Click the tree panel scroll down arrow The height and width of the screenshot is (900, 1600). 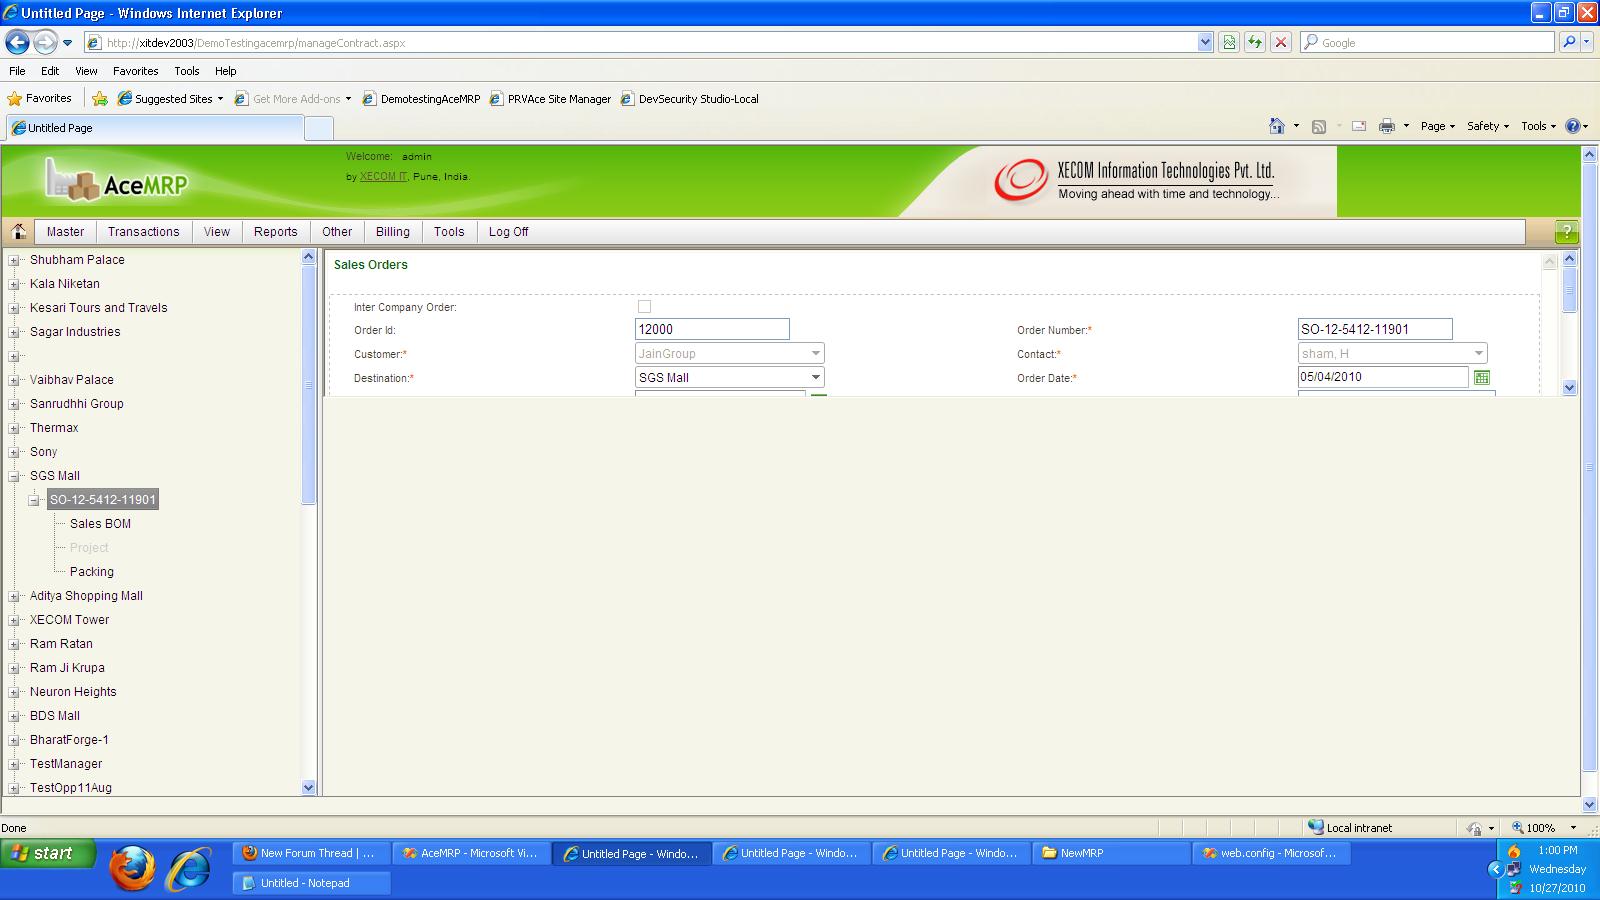pyautogui.click(x=308, y=787)
